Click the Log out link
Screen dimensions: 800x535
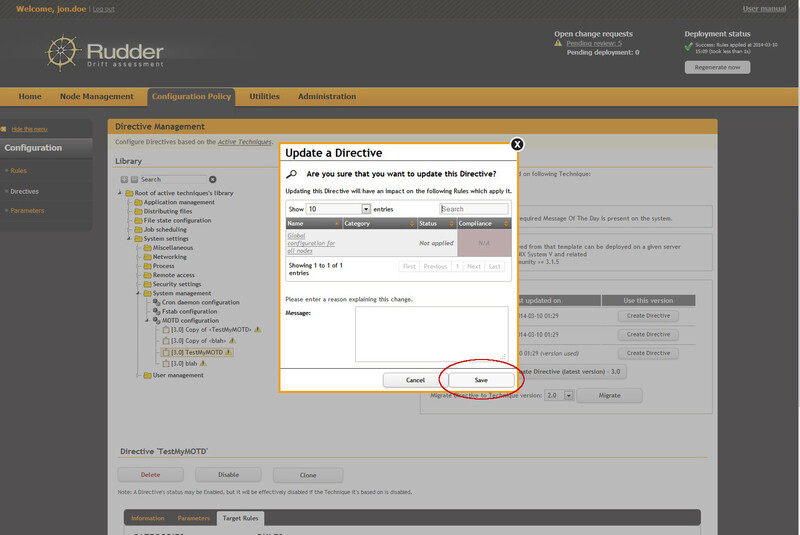pos(104,9)
